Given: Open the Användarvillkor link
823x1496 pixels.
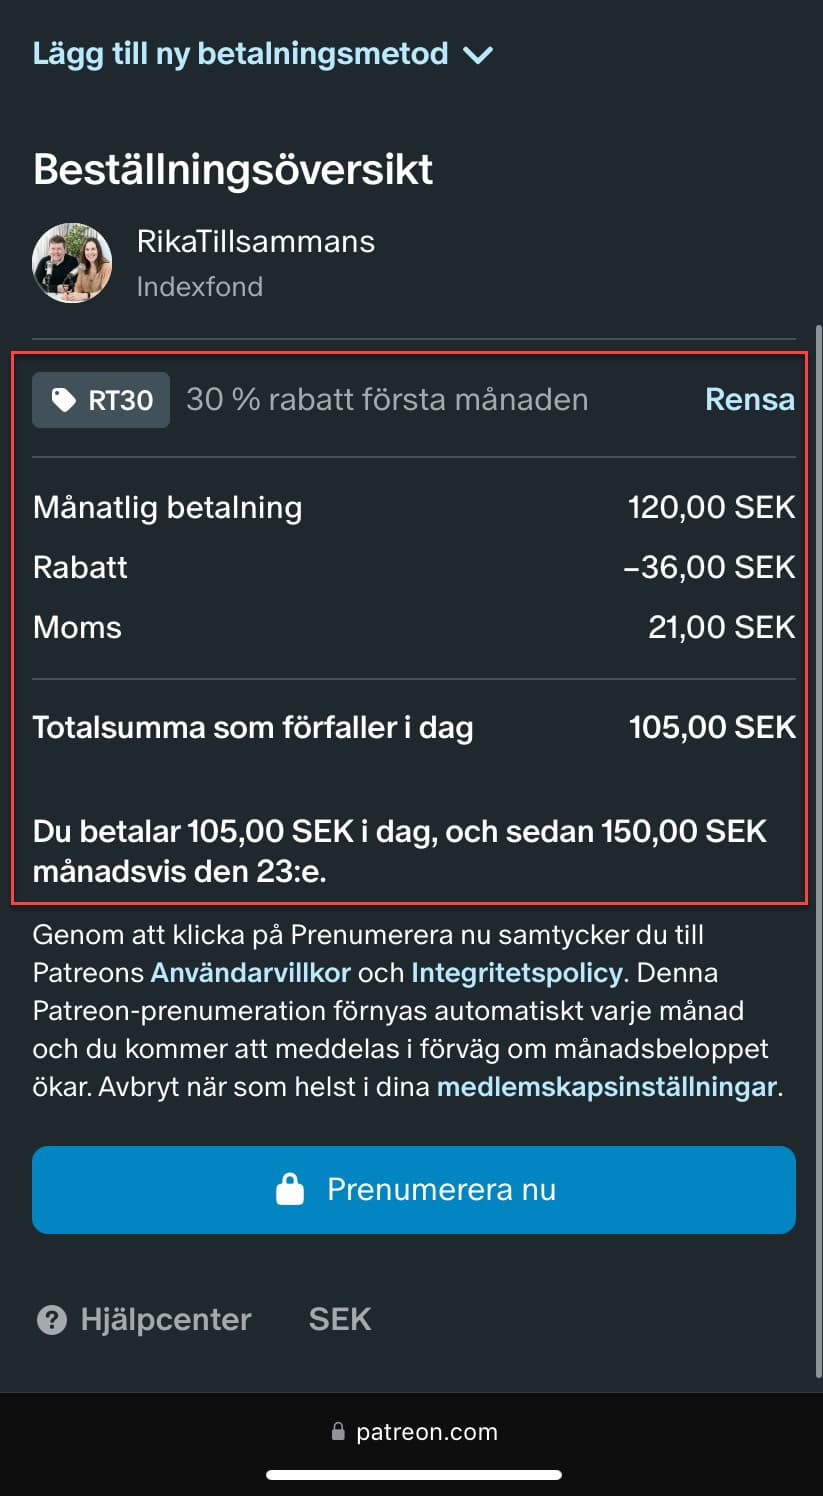Looking at the screenshot, I should point(250,972).
